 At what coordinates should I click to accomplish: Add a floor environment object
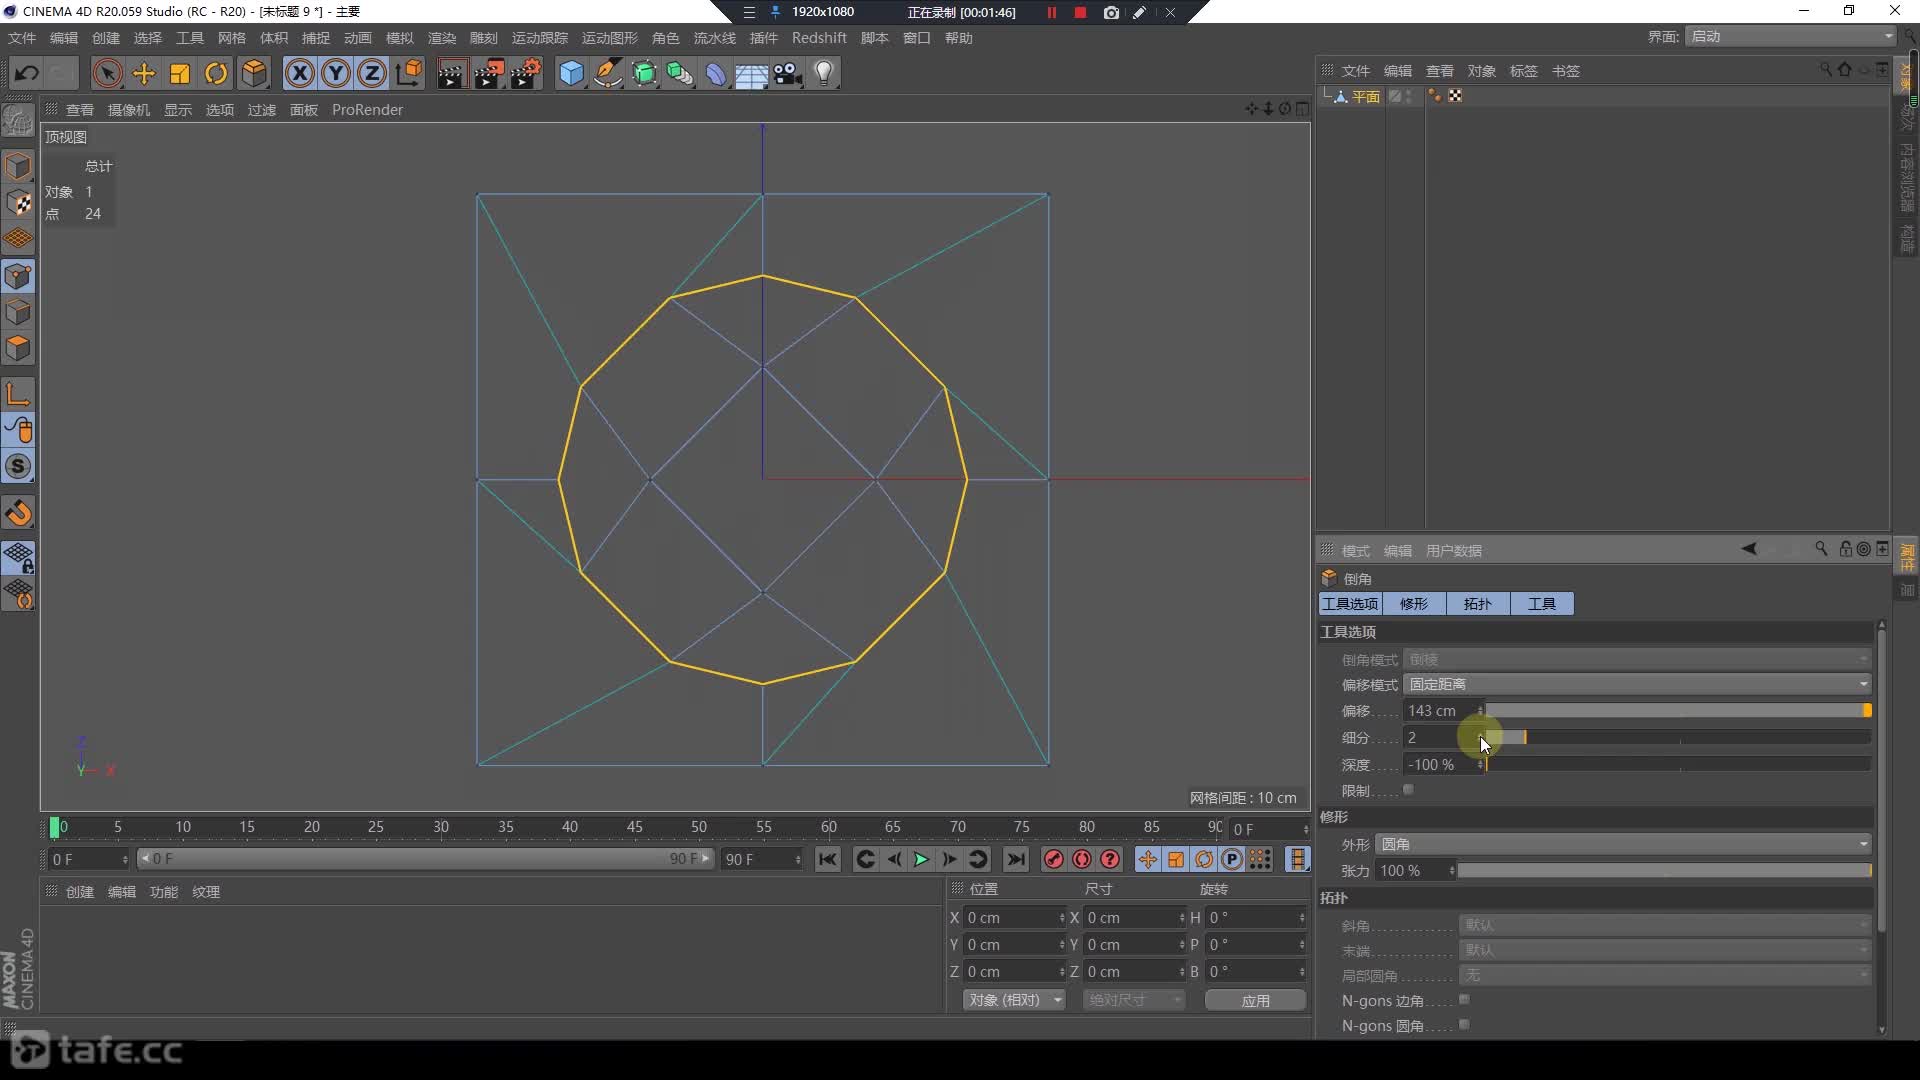point(751,73)
